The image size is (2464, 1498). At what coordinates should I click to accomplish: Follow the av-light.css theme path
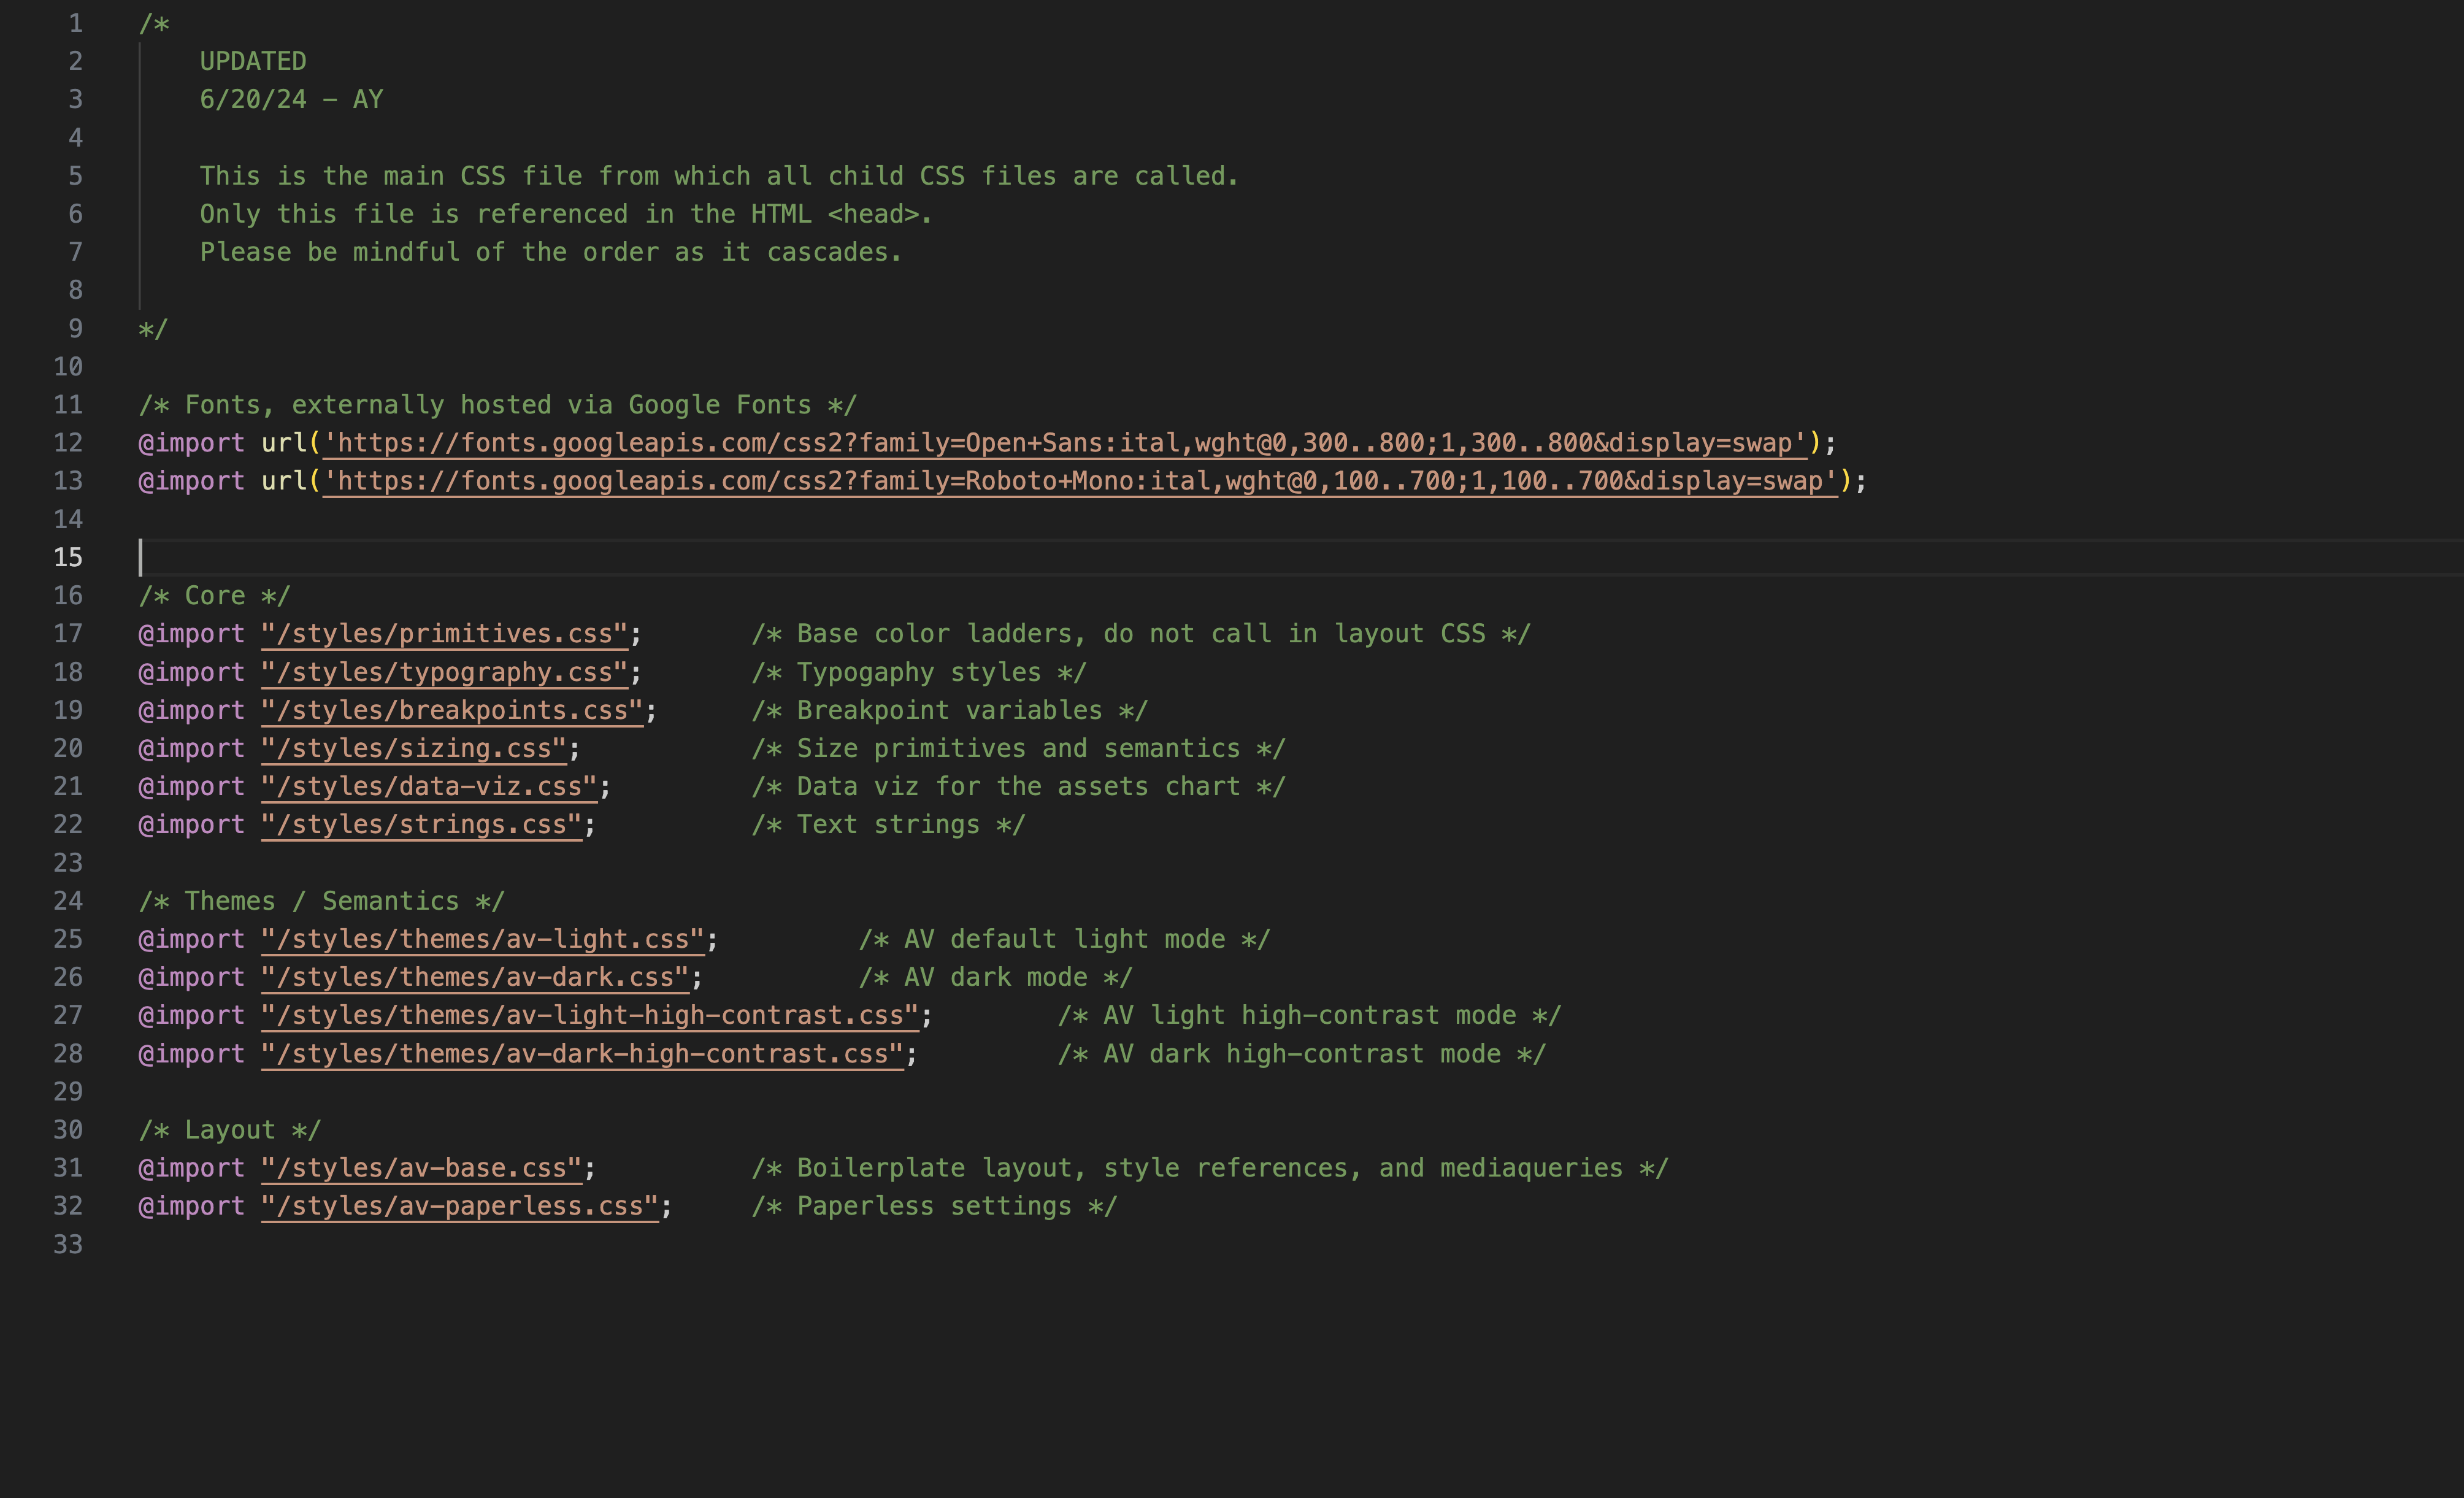click(482, 939)
